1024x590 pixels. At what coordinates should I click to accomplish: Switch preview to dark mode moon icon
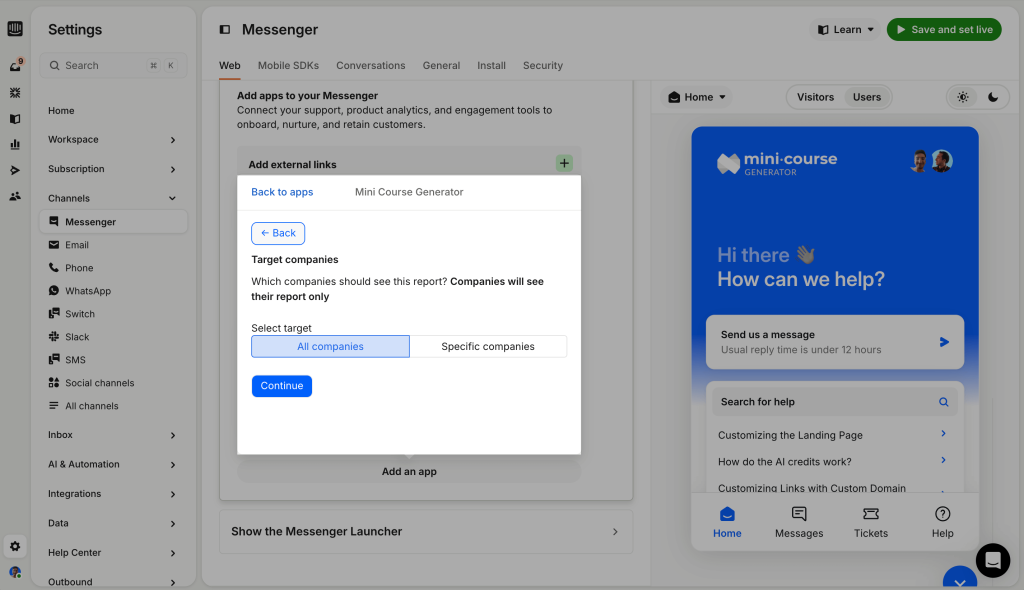coord(993,97)
